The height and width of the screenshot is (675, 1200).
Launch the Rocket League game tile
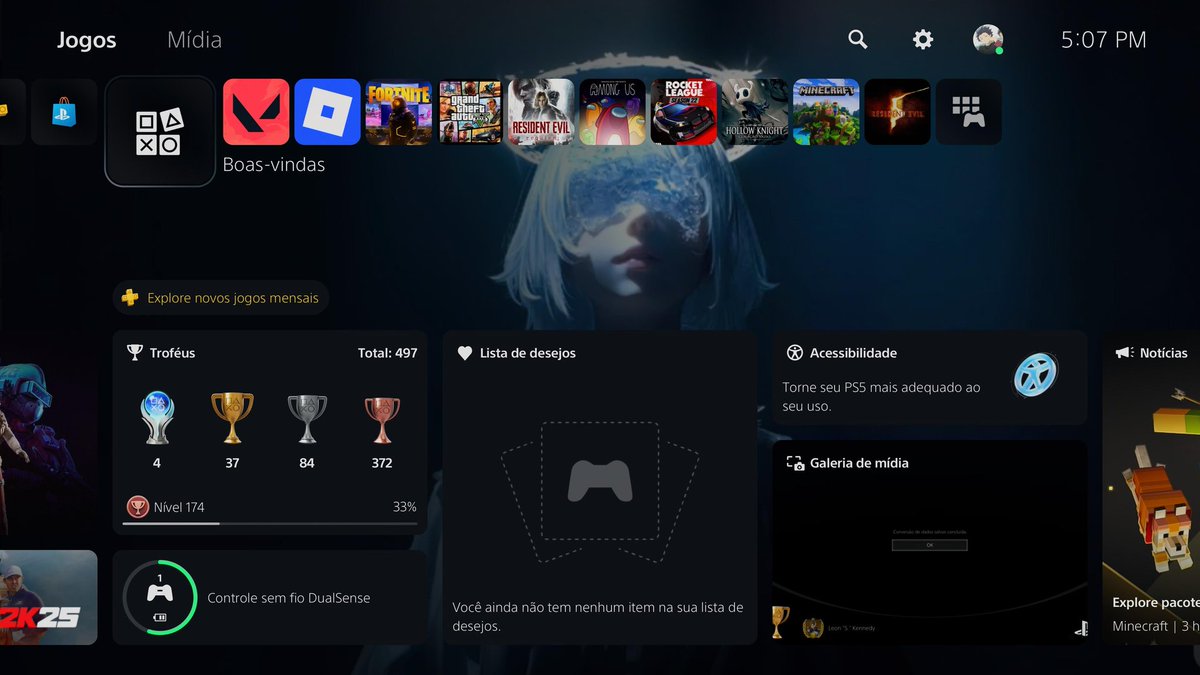[x=684, y=112]
